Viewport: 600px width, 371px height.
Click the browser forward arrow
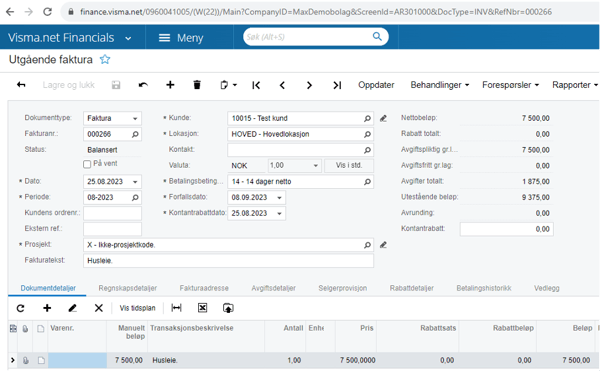point(29,12)
